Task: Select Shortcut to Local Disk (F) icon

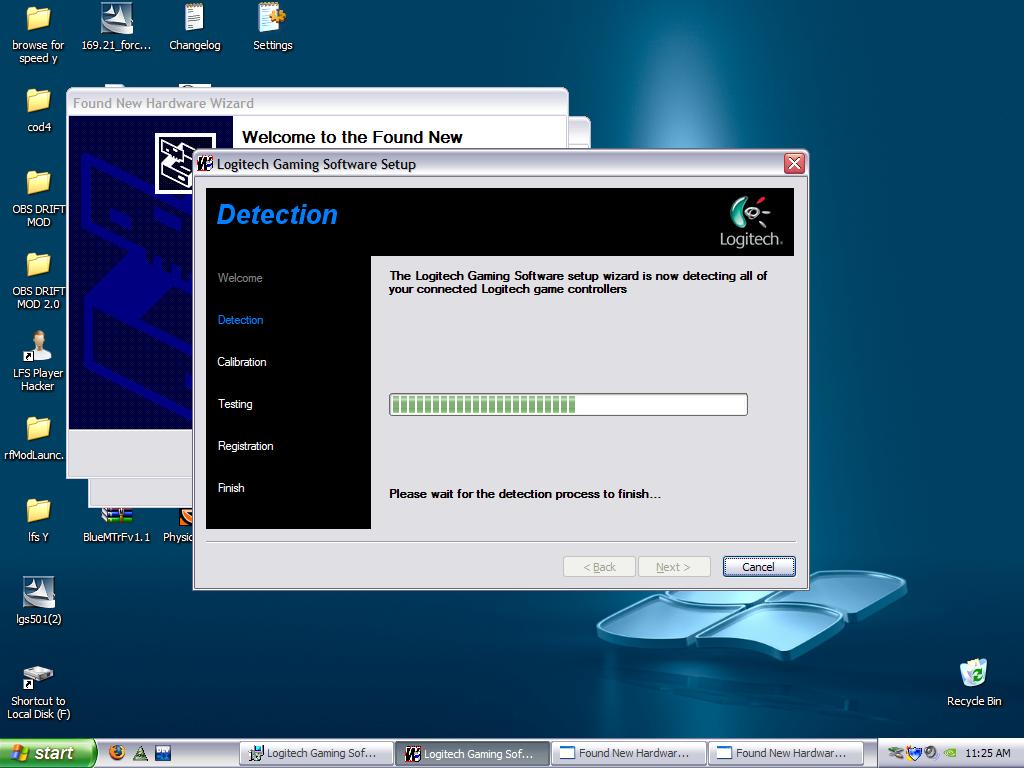Action: [x=39, y=692]
